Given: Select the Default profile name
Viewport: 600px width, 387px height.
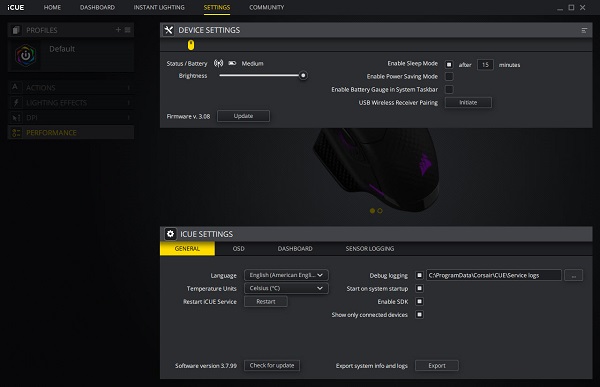Looking at the screenshot, I should 62,49.
